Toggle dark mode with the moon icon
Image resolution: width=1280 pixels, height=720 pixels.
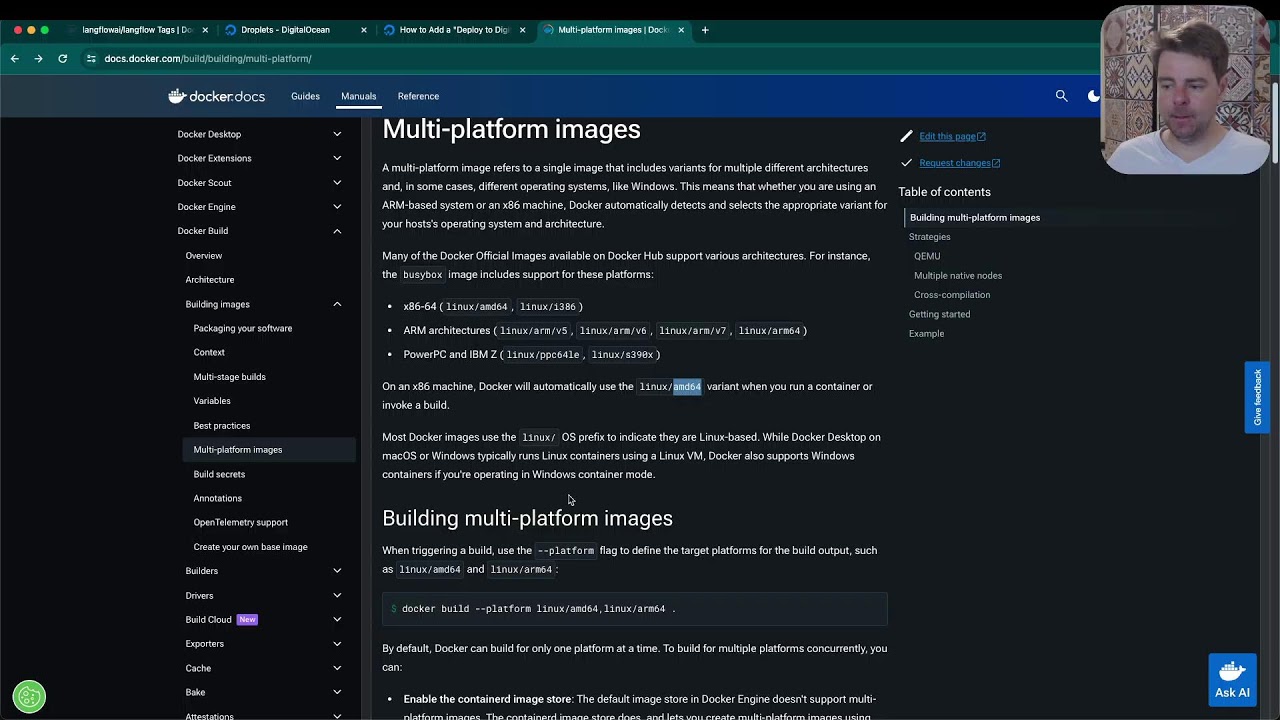[x=1093, y=96]
